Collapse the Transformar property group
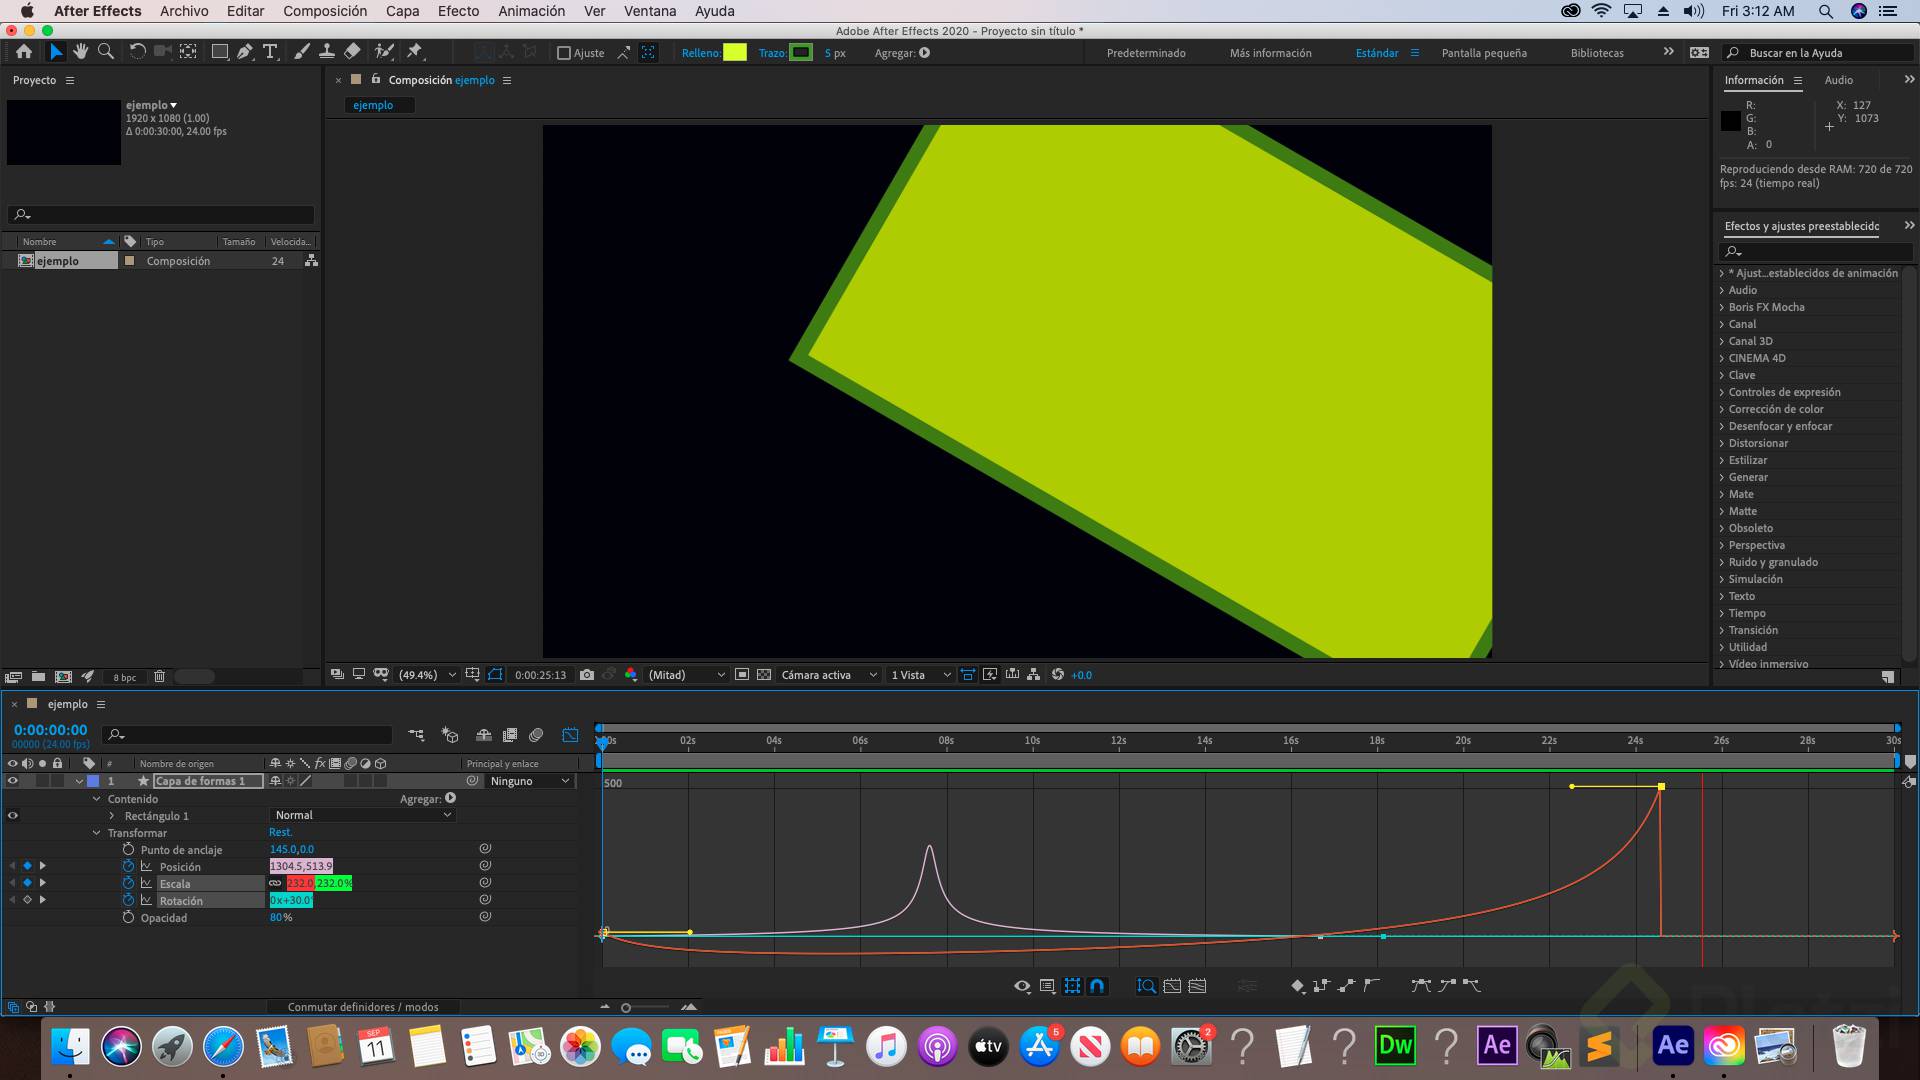Image resolution: width=1920 pixels, height=1080 pixels. (x=97, y=833)
